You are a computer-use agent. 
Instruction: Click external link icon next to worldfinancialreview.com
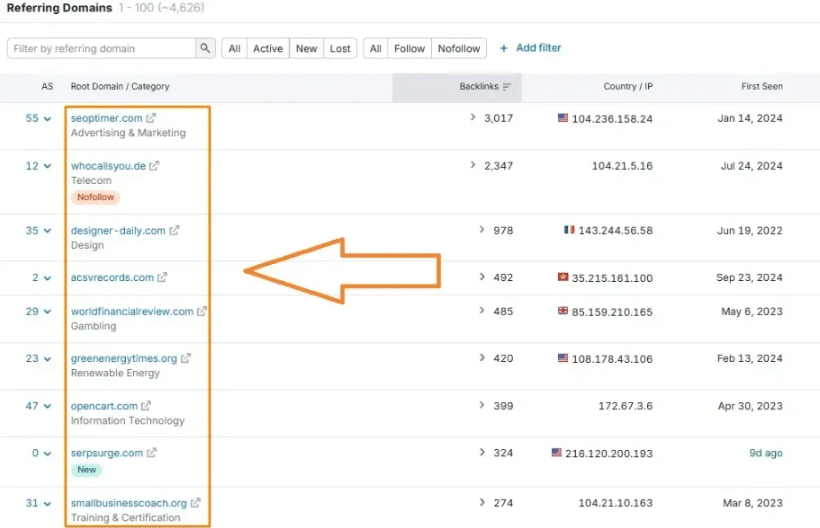pos(202,311)
